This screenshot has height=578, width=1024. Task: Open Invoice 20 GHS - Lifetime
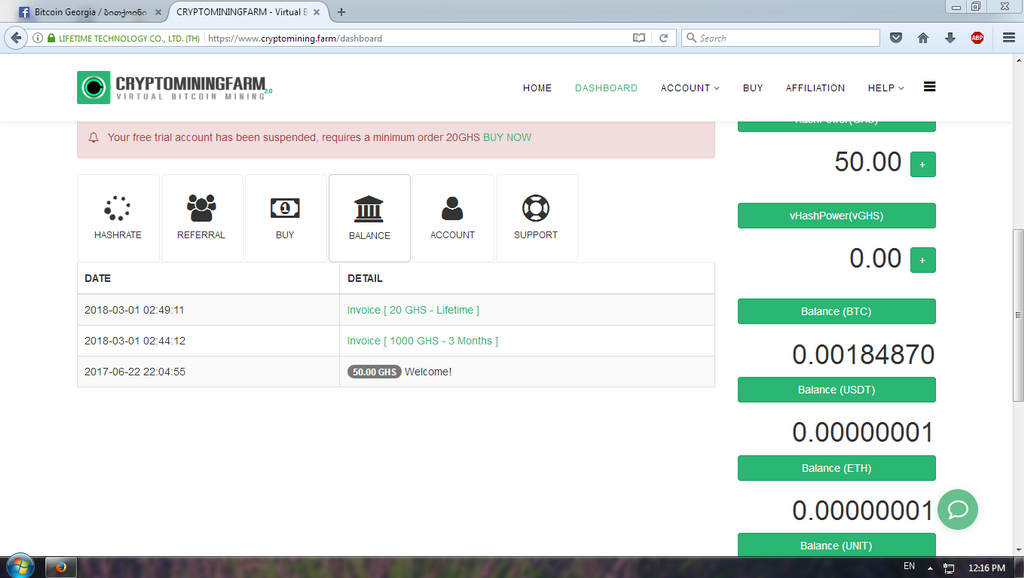413,310
